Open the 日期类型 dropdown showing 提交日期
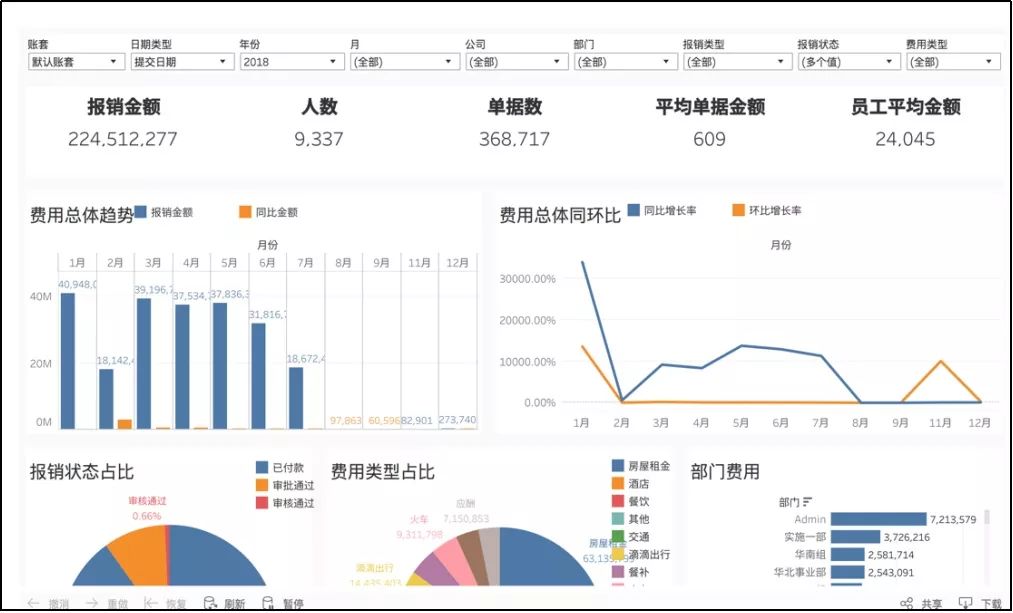This screenshot has height=613, width=1013. coord(182,62)
